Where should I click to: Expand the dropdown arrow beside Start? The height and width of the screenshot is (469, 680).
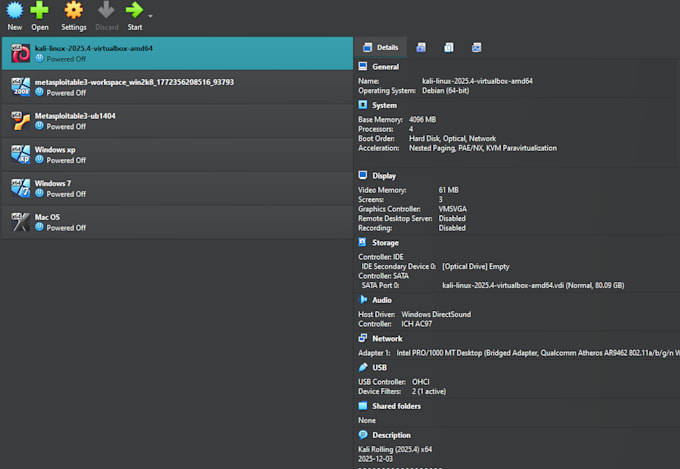[150, 16]
